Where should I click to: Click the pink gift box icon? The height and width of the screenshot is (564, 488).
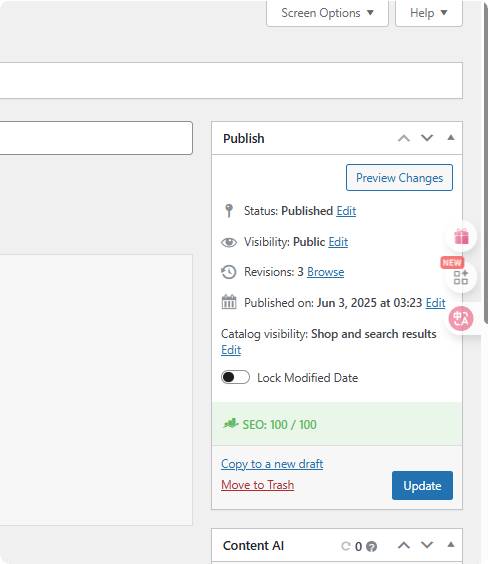(x=461, y=236)
